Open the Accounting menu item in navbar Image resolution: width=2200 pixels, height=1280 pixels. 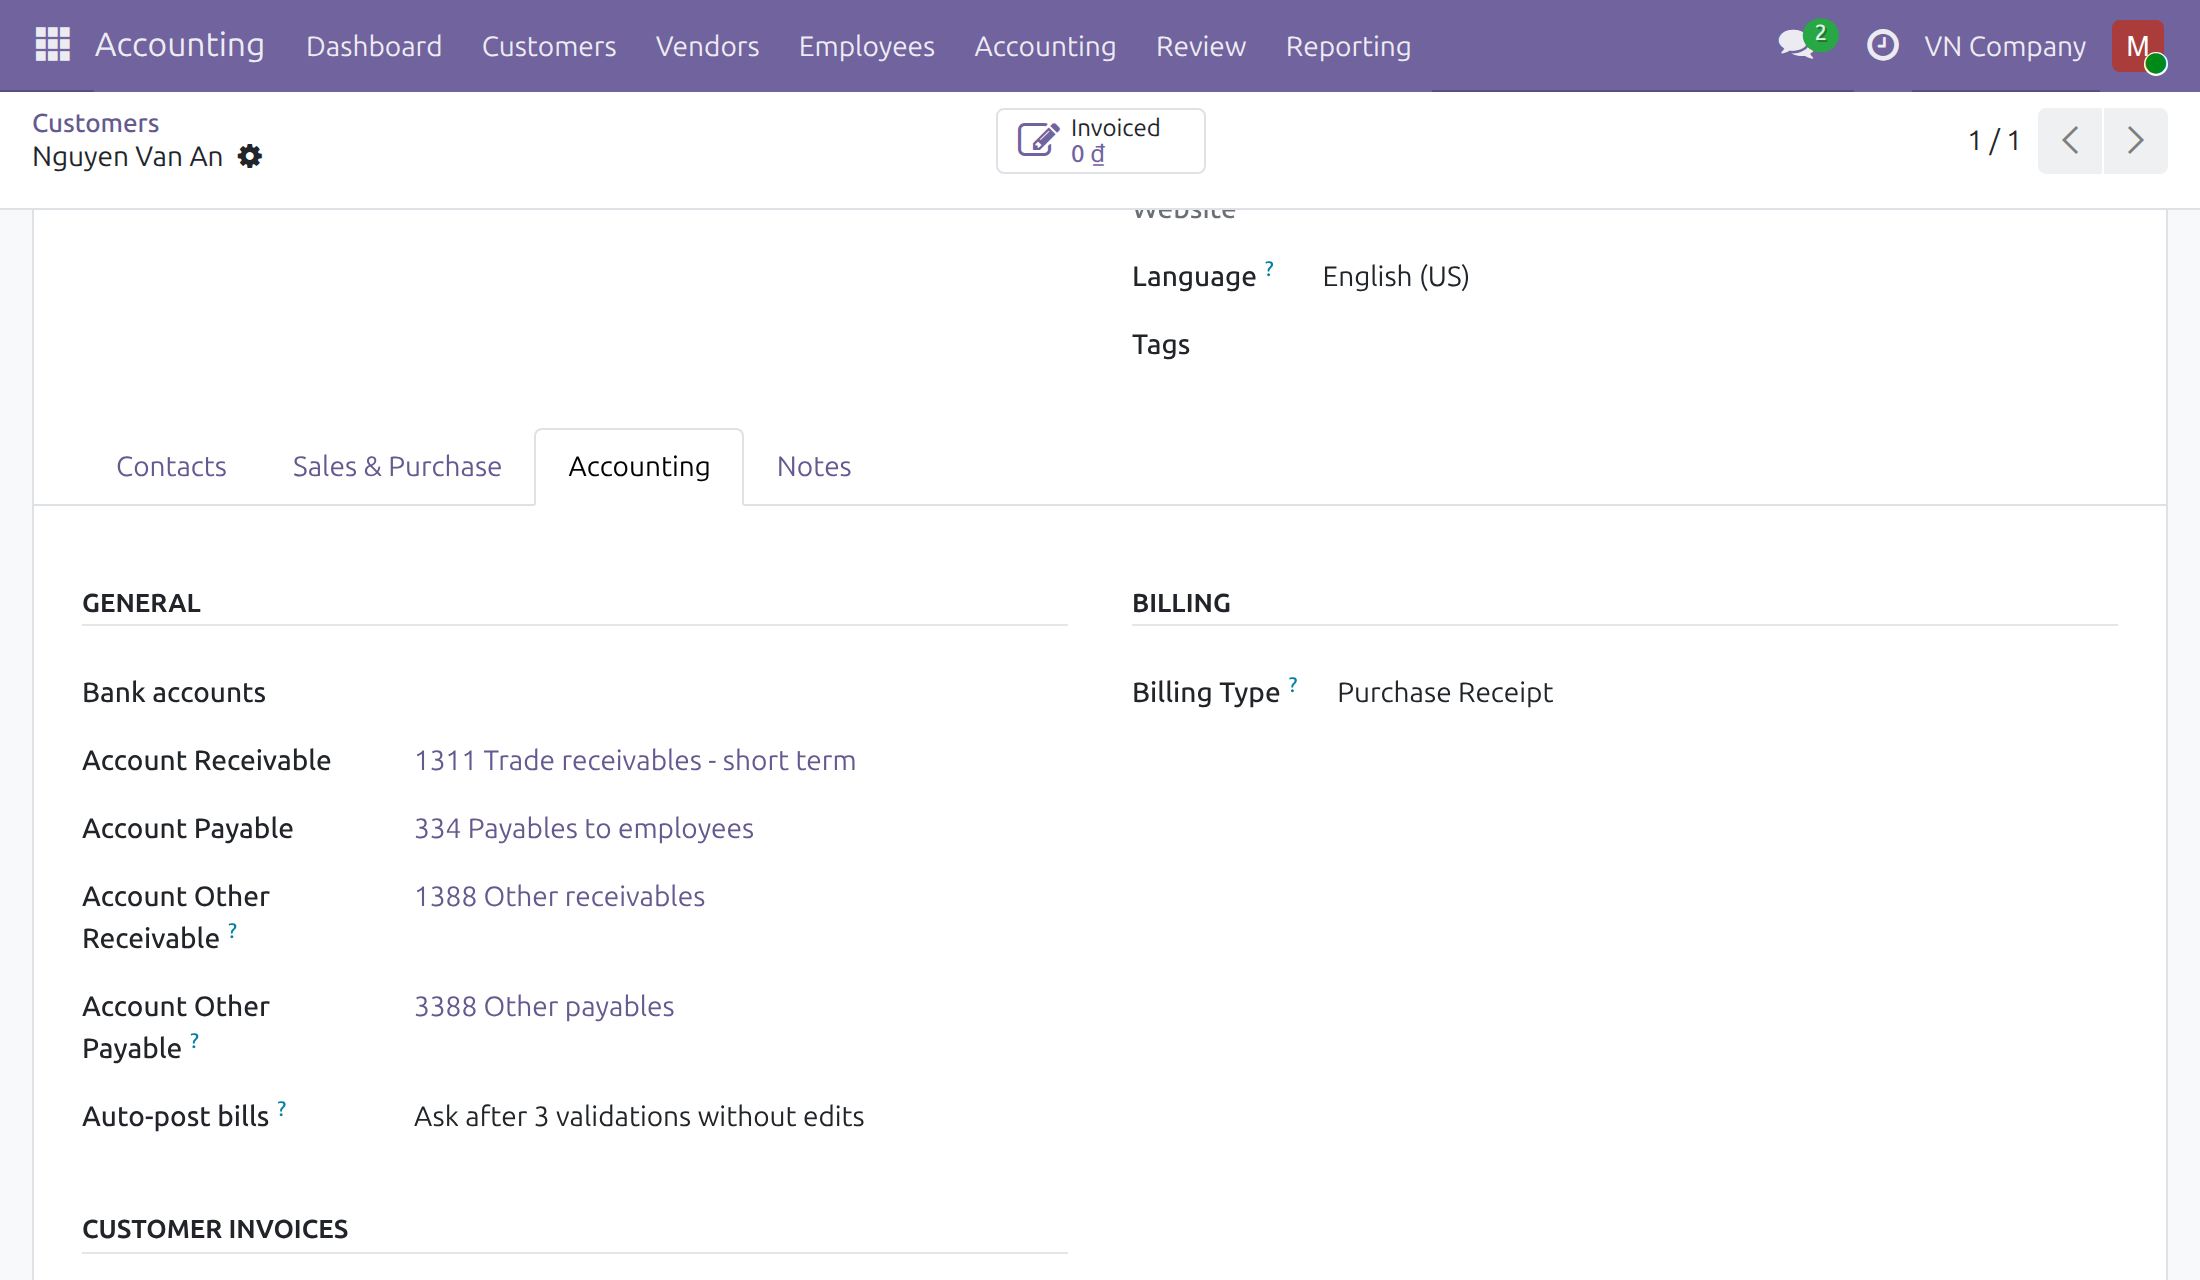(x=1045, y=46)
